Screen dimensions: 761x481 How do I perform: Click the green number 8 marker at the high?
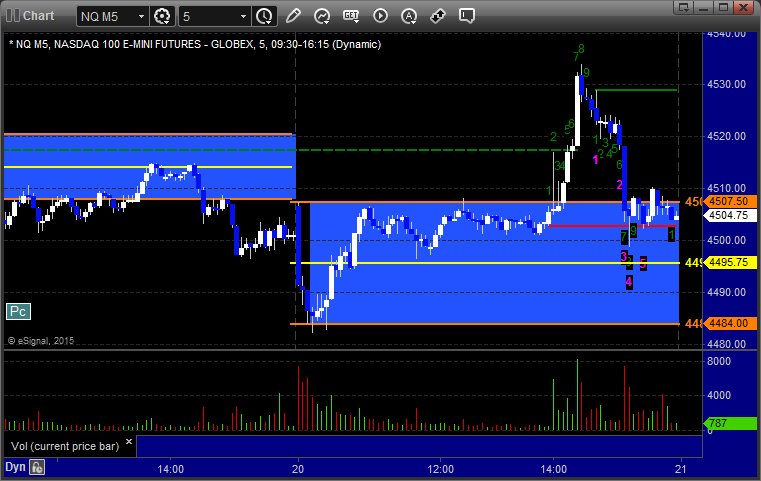[x=581, y=49]
